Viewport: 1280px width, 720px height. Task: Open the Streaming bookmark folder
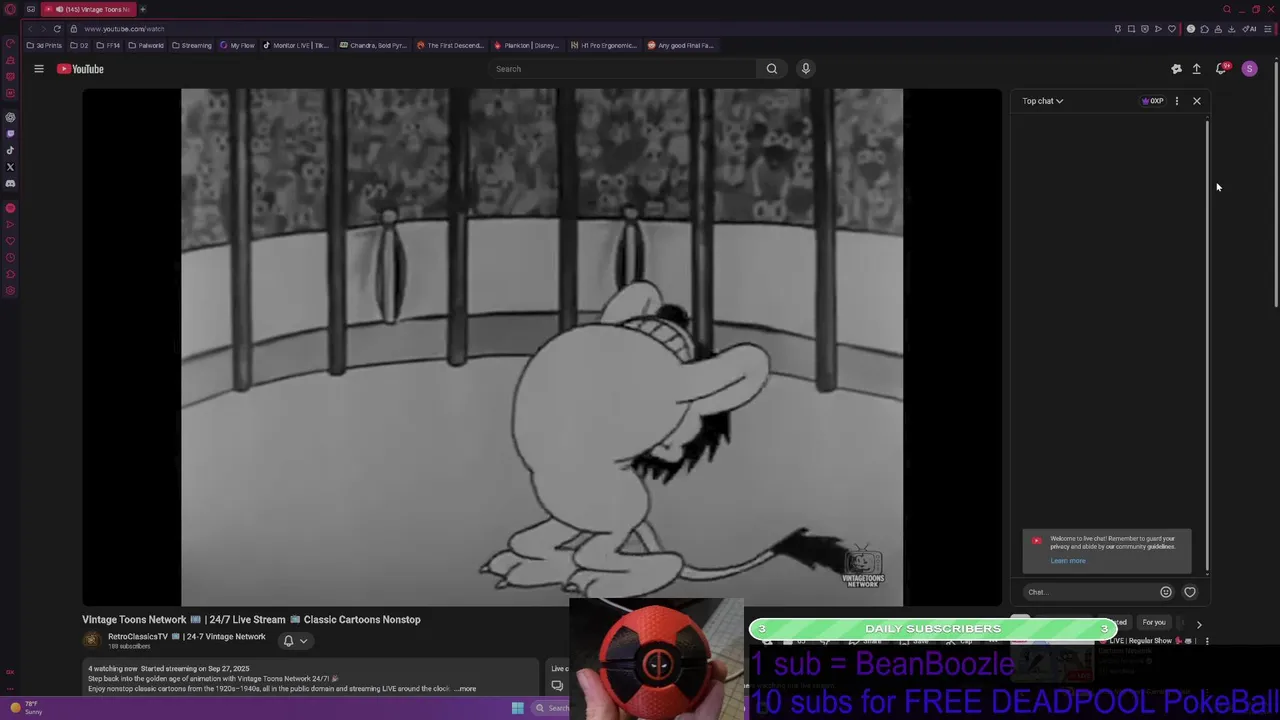[x=192, y=45]
